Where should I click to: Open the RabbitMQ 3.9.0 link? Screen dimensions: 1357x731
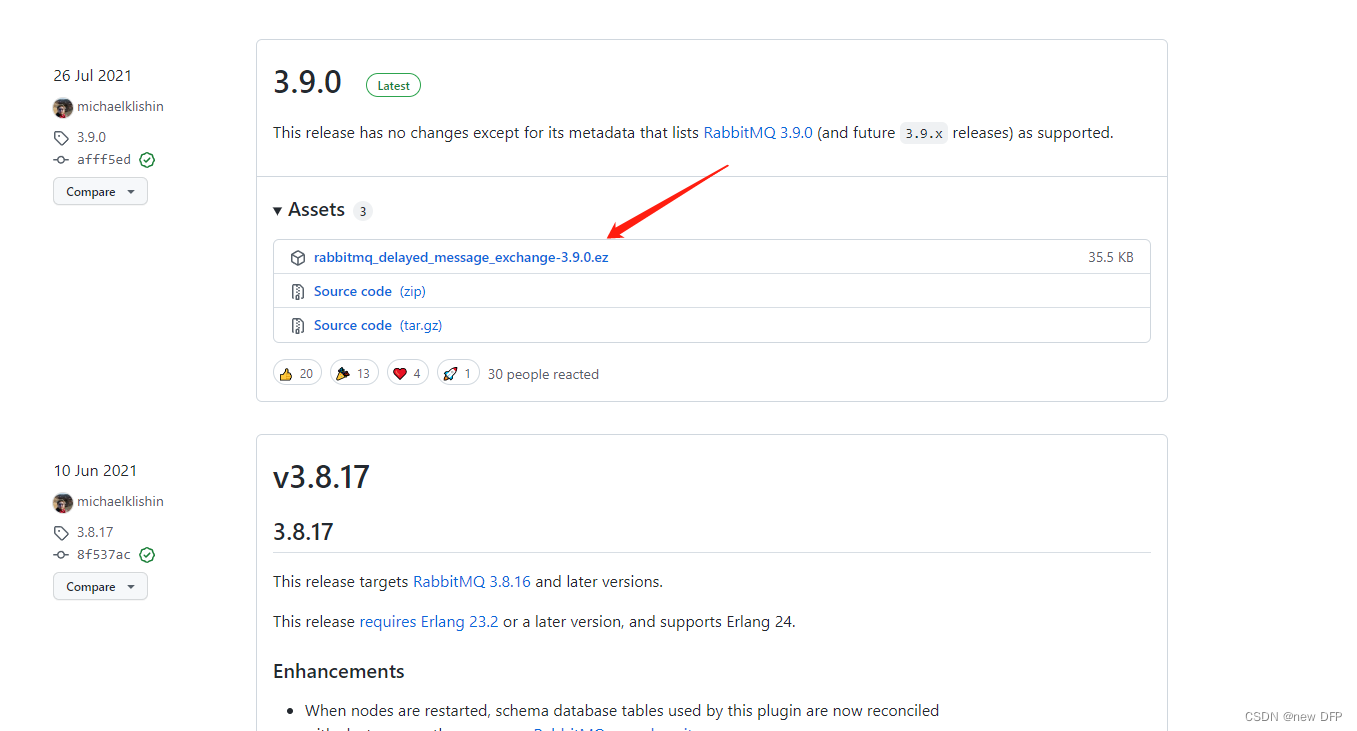(758, 133)
